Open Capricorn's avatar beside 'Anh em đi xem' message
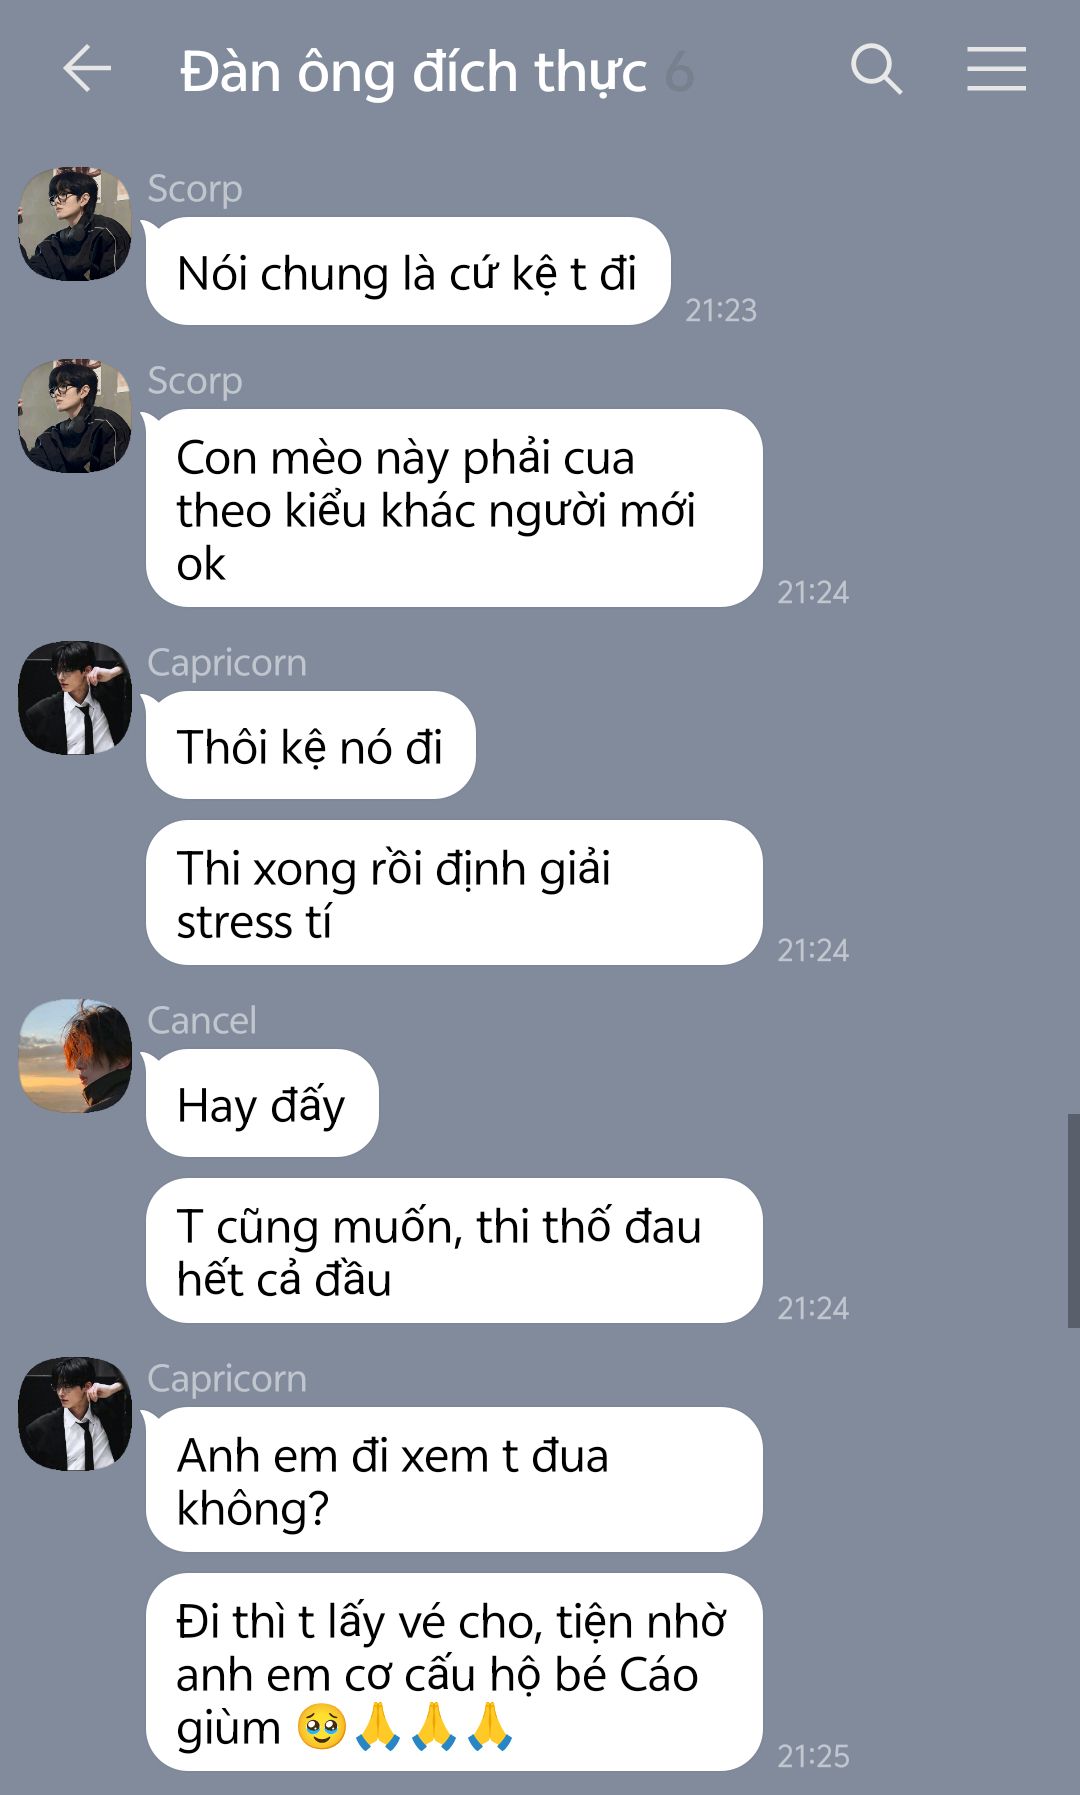This screenshot has height=1795, width=1080. click(x=75, y=1414)
